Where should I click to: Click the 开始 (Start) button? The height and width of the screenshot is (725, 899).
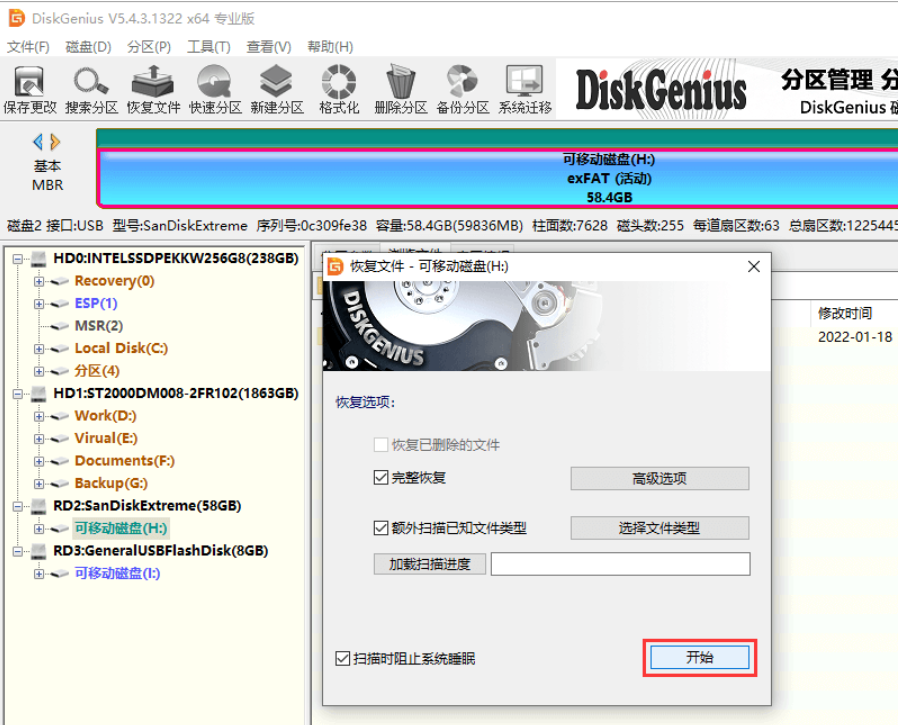click(699, 657)
